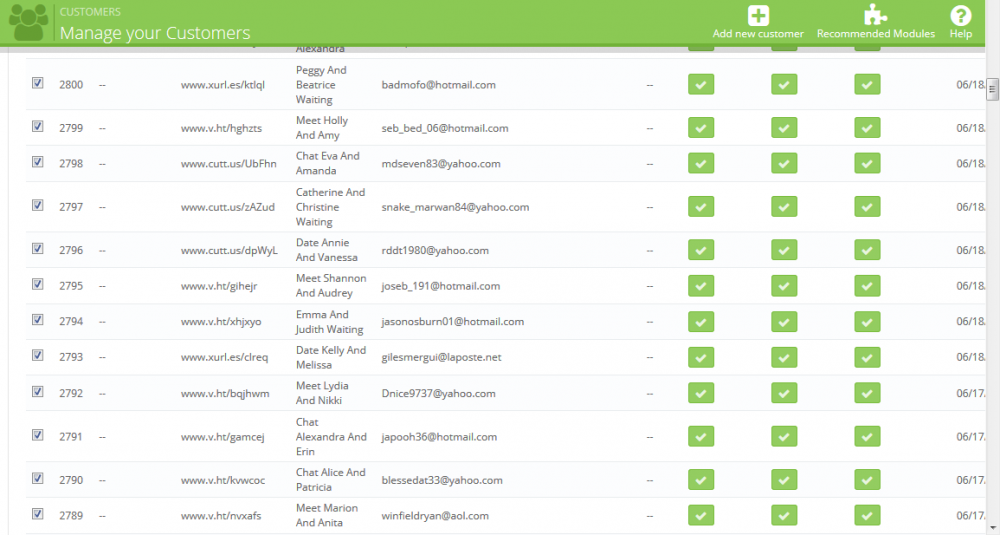1000x535 pixels.
Task: Uncheck selection box for customer 2789
Action: point(38,514)
